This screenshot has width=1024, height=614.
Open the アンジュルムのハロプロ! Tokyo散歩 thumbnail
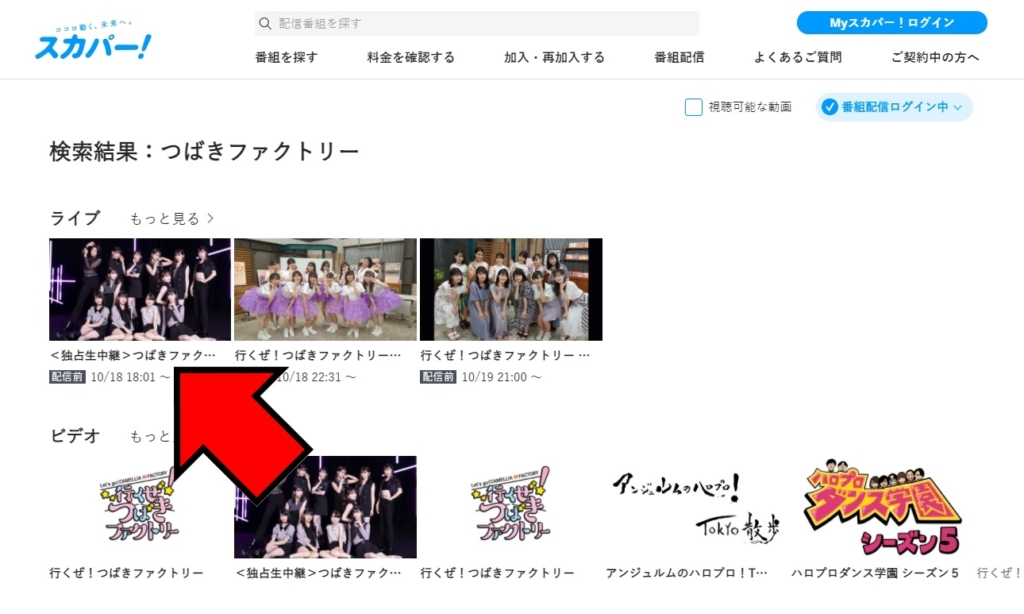tap(696, 507)
